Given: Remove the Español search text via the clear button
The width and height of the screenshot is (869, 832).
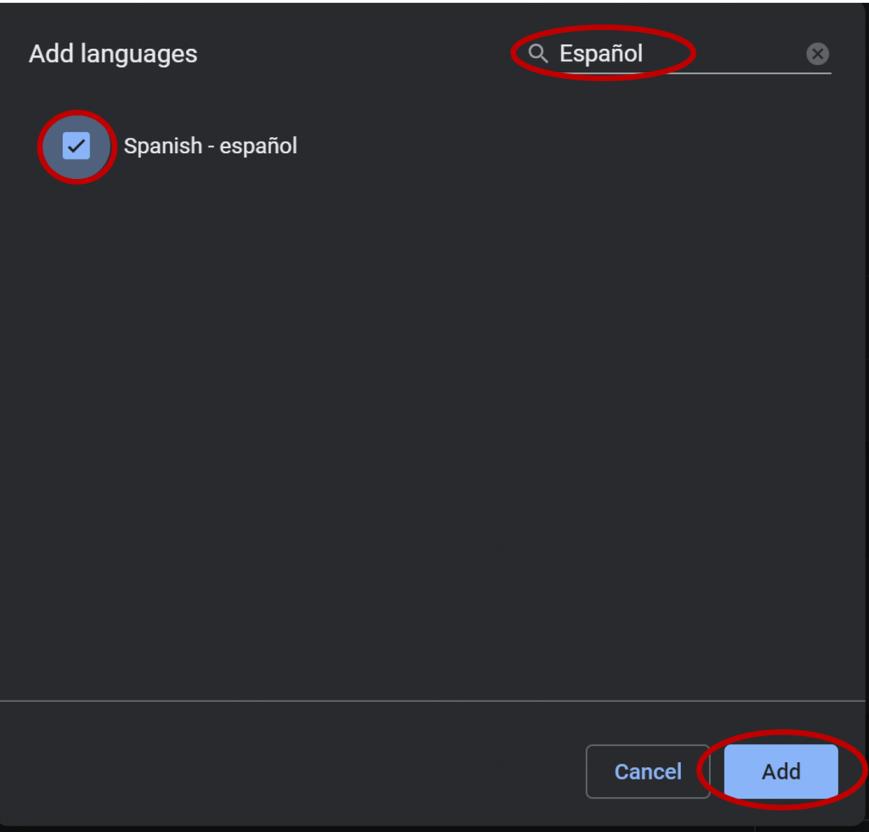Looking at the screenshot, I should (817, 54).
